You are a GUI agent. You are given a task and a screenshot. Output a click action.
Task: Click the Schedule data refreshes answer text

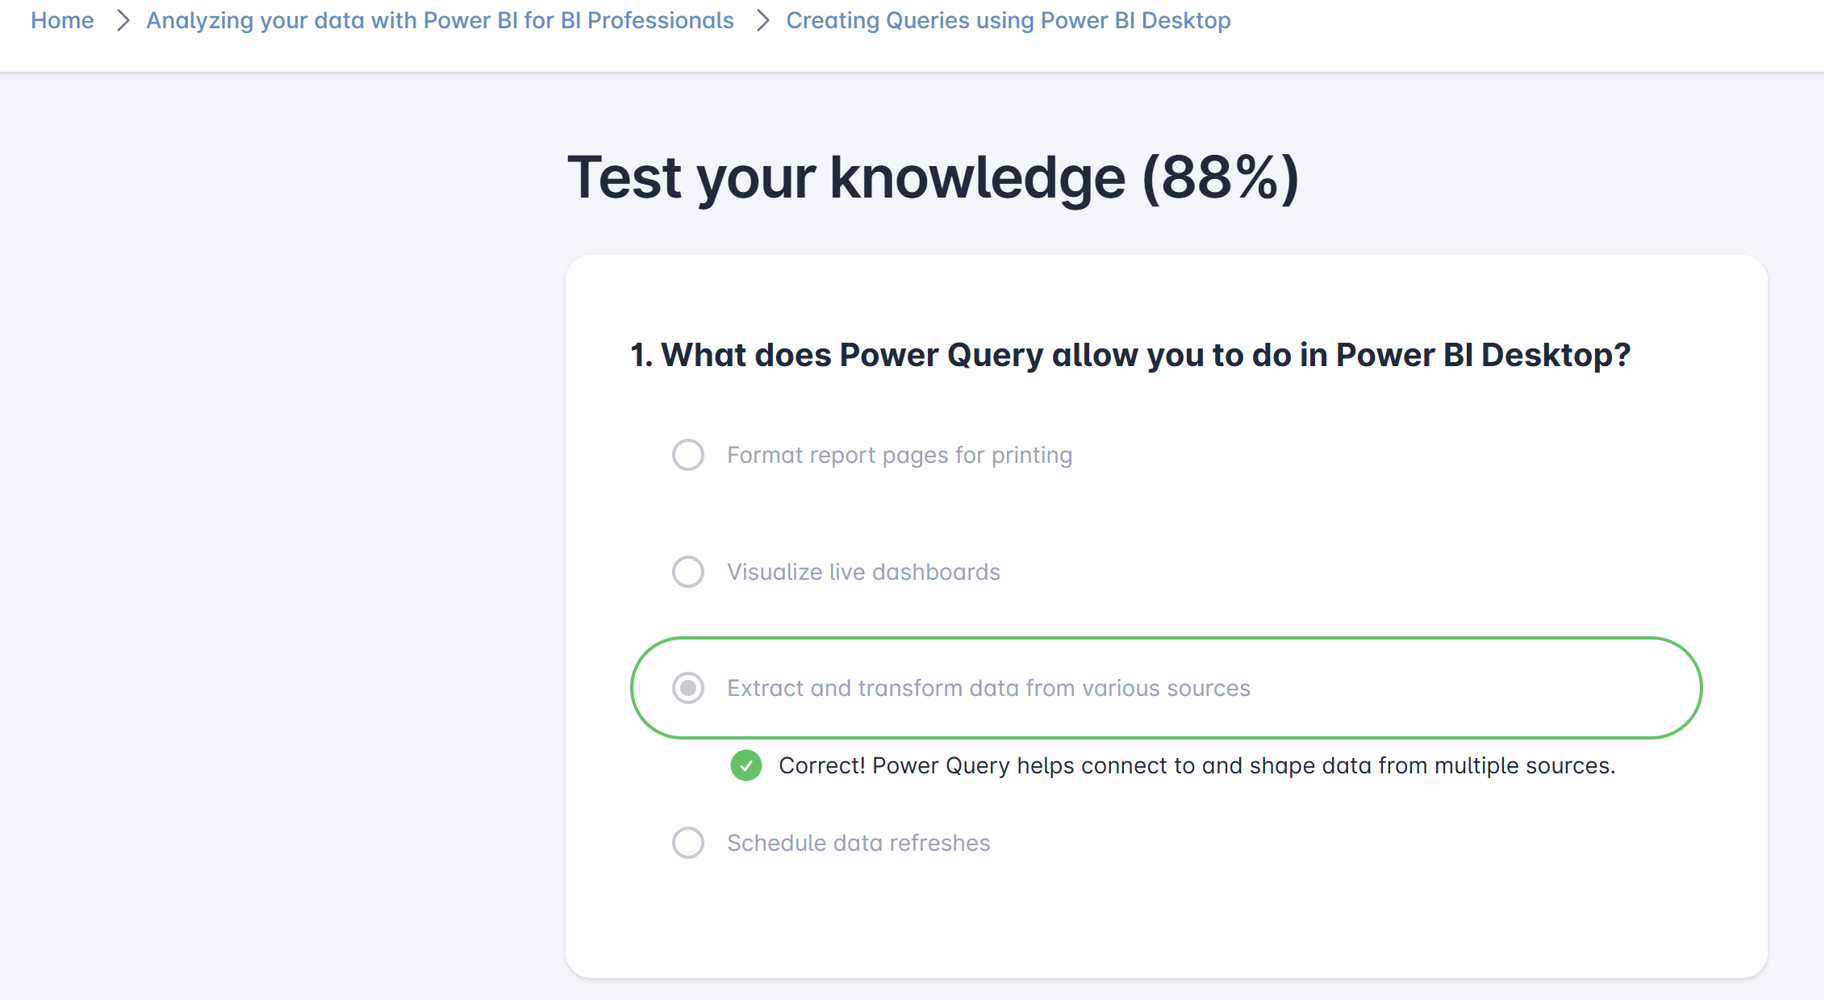pos(858,843)
